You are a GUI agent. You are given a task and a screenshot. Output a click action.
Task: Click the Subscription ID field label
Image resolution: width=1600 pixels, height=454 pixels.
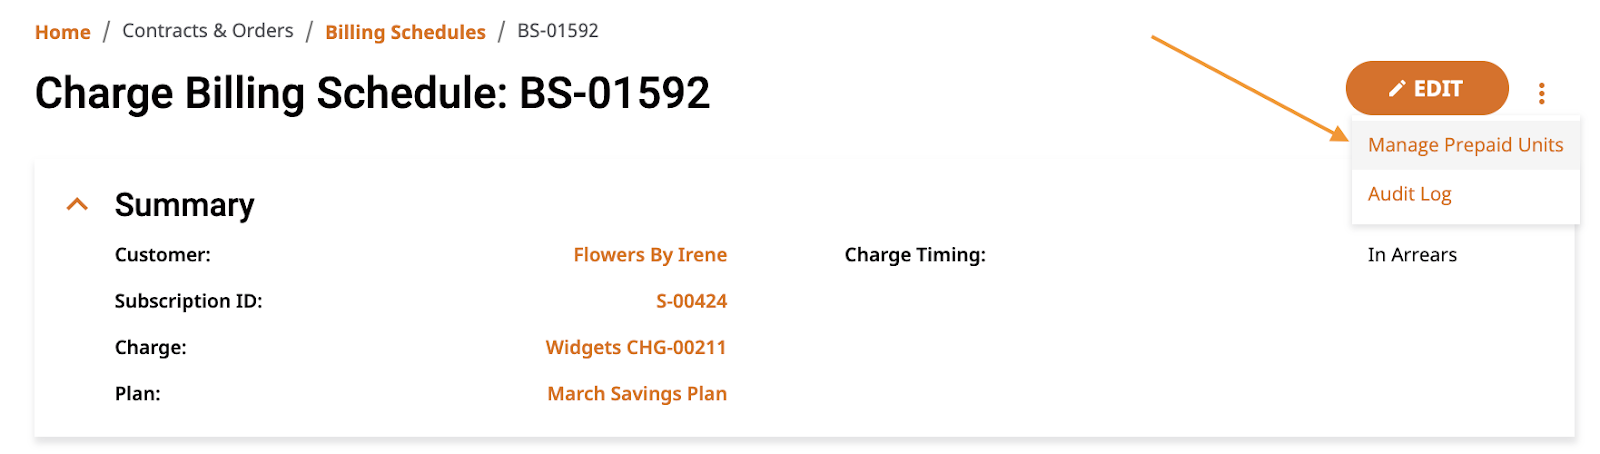point(188,301)
